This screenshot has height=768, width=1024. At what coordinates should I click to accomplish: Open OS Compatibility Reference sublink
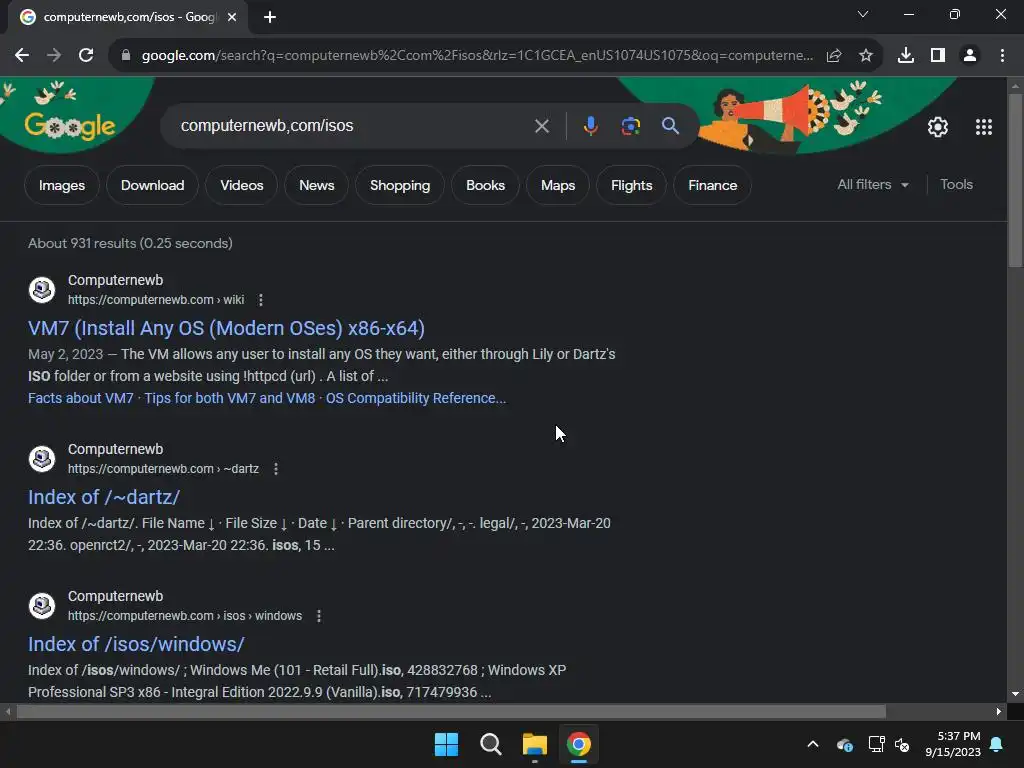coord(416,398)
